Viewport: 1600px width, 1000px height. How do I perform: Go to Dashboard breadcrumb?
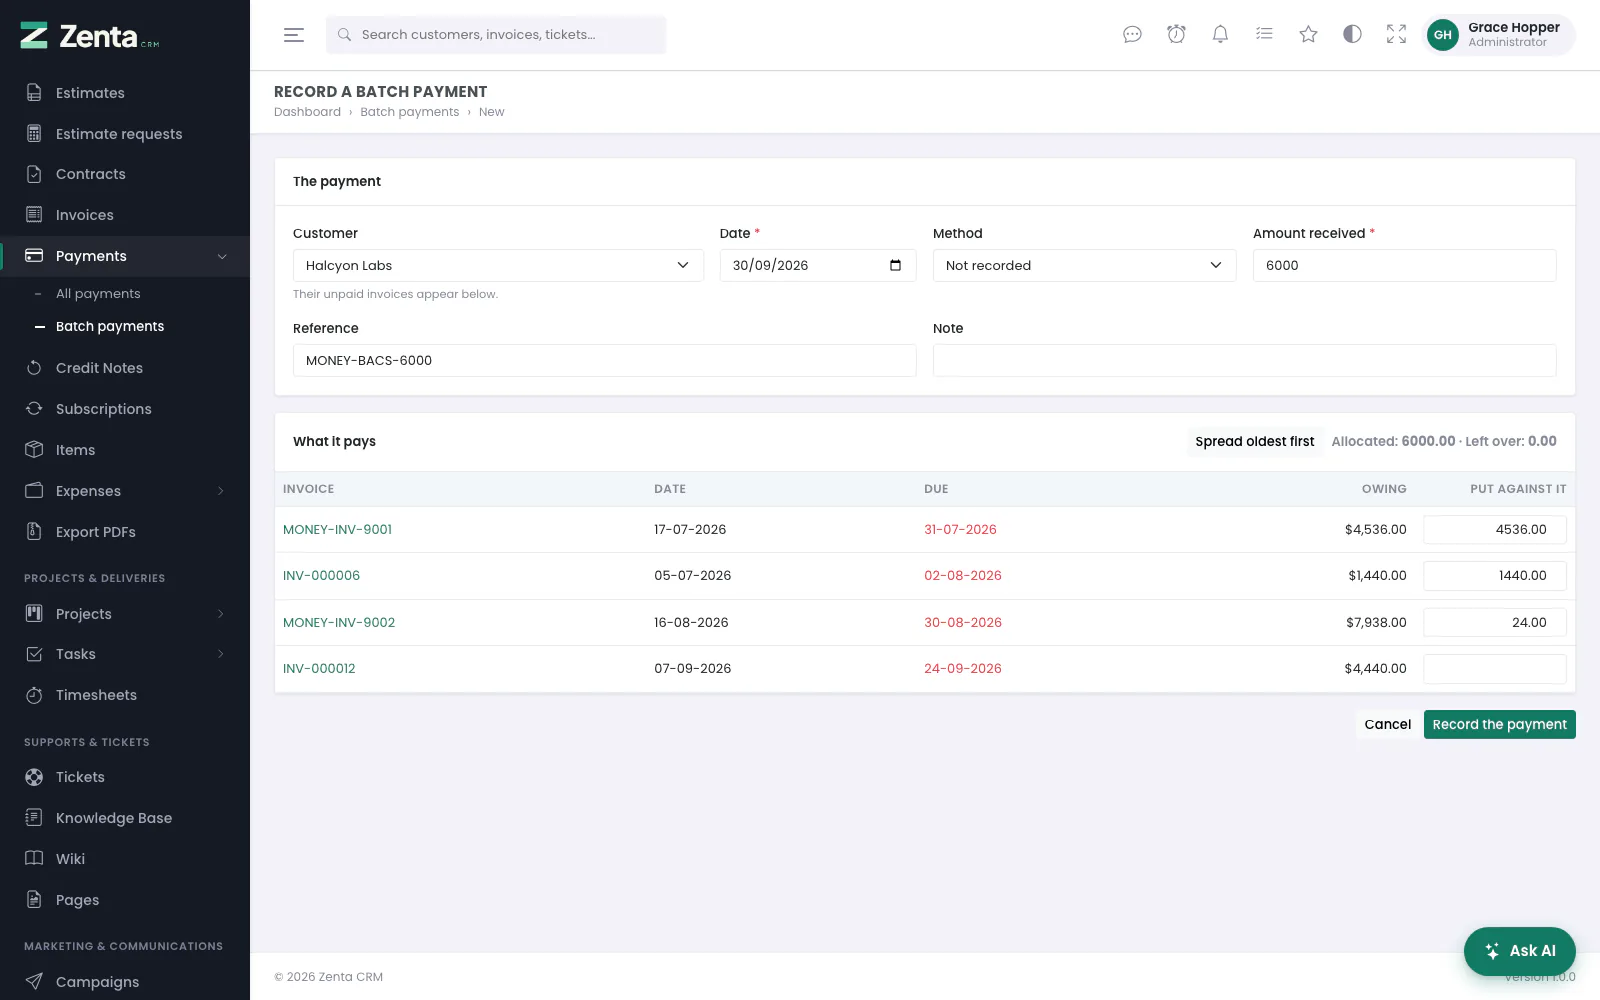coord(307,112)
